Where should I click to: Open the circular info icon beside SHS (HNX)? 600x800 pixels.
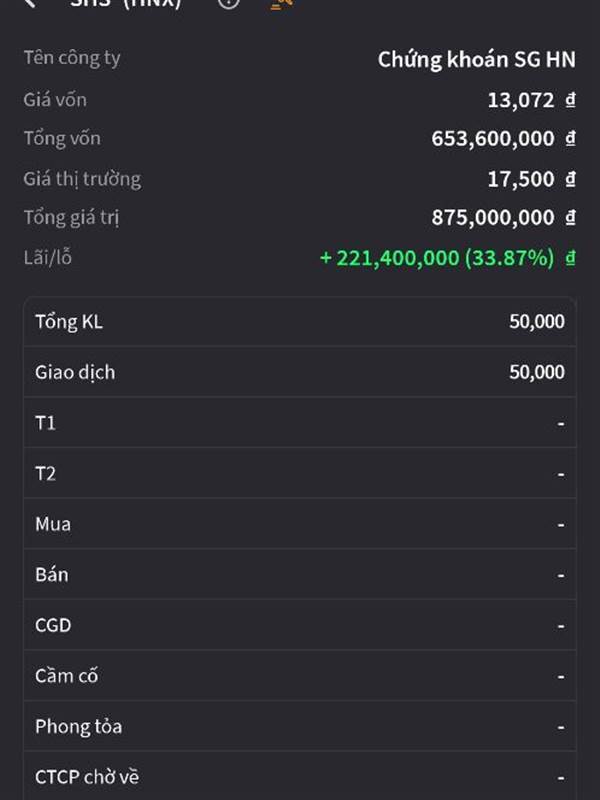click(x=229, y=3)
